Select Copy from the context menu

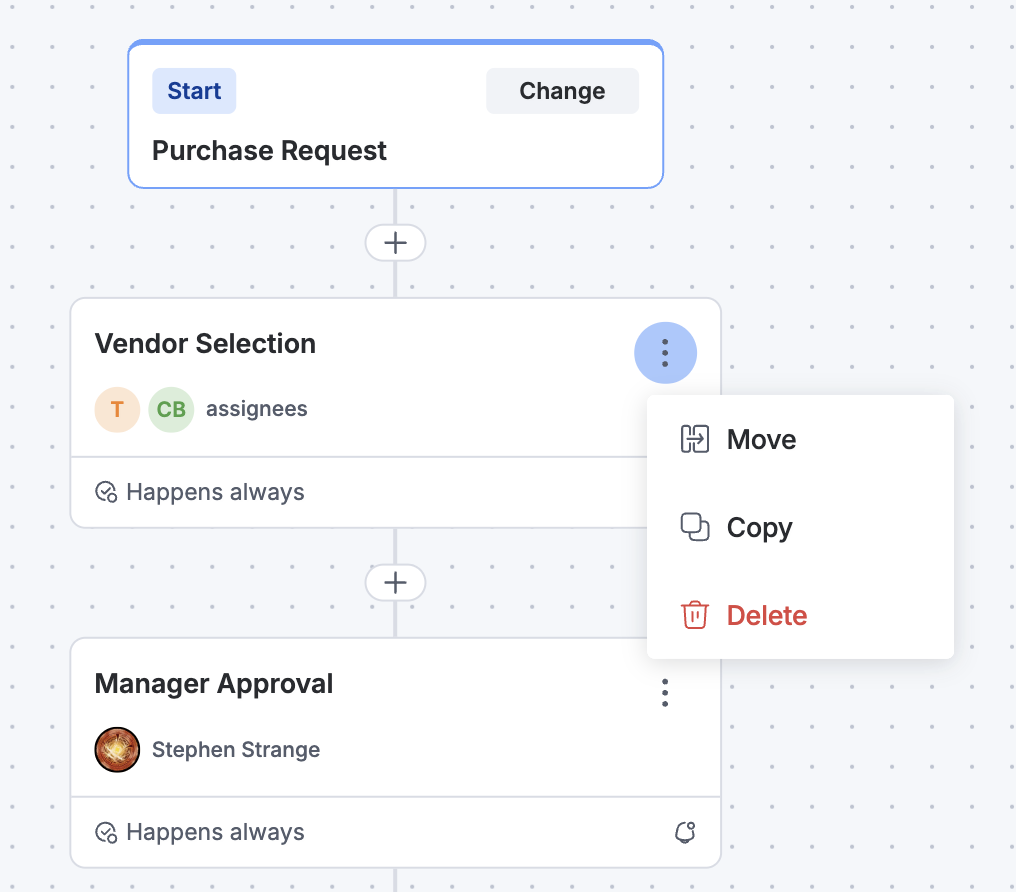tap(800, 527)
